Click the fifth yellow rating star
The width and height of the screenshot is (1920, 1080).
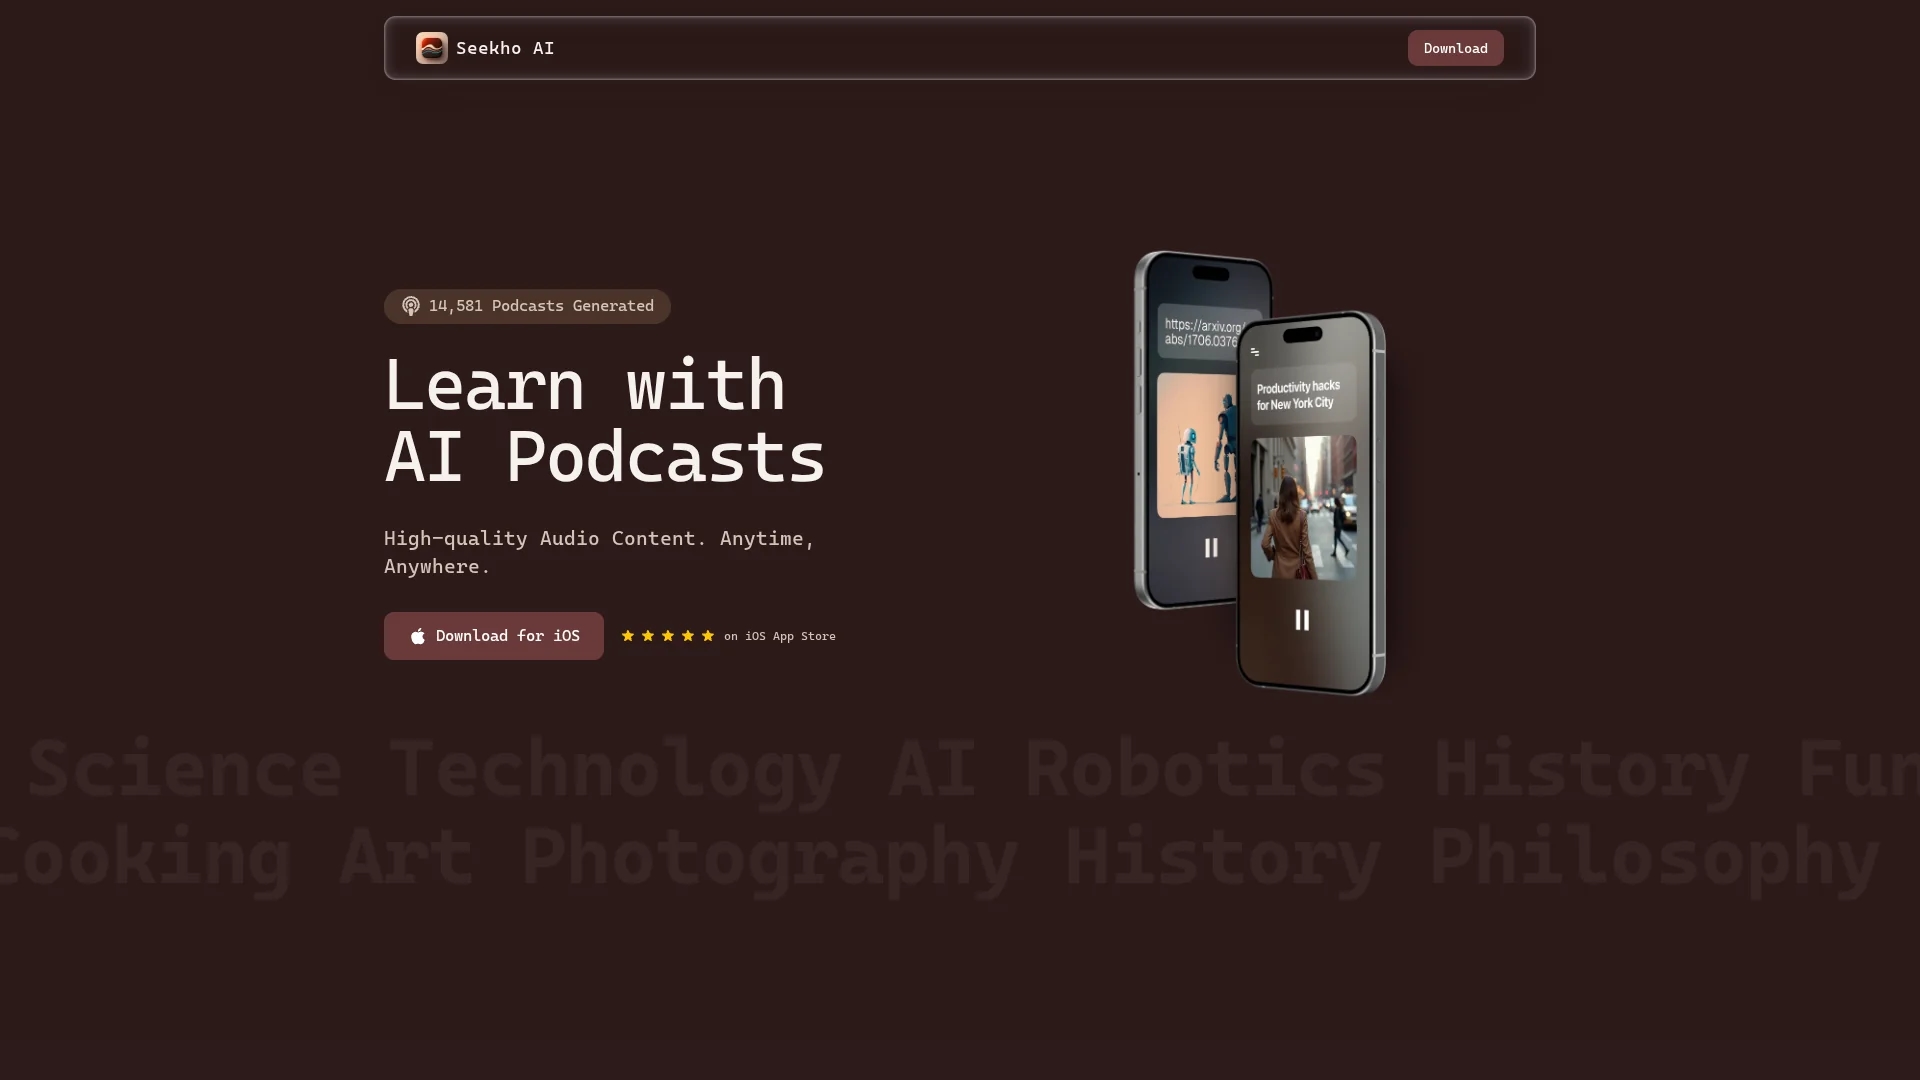click(x=708, y=636)
